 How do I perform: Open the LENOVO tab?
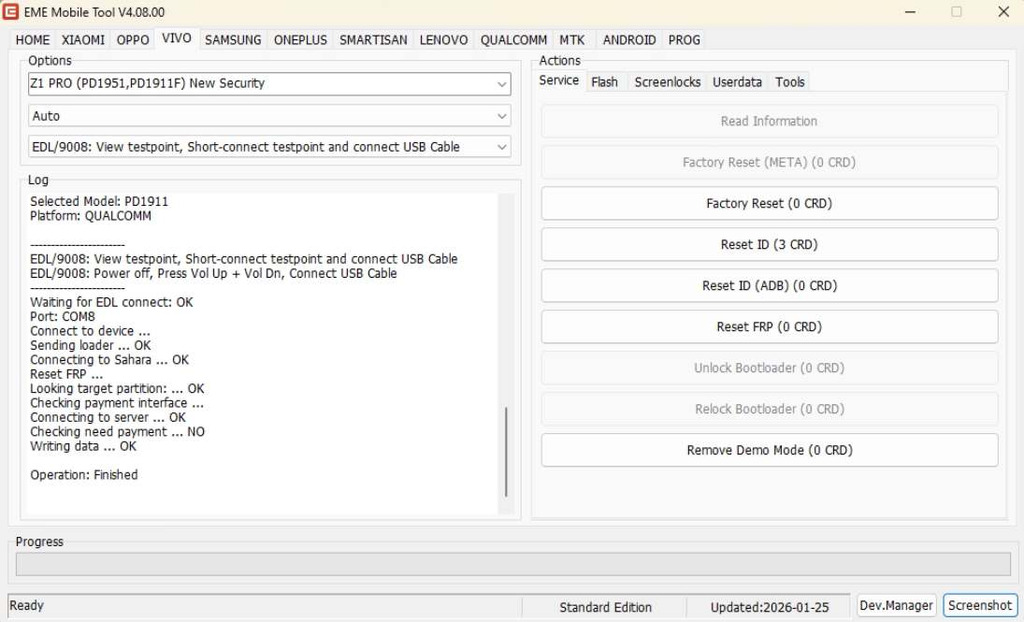[x=443, y=40]
